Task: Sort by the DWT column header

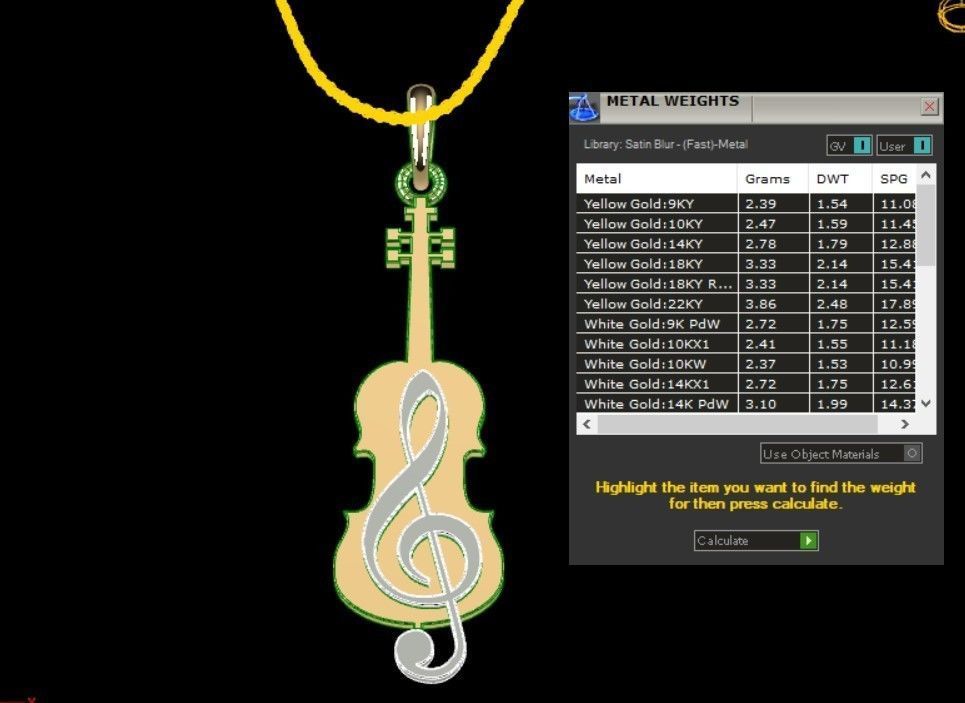Action: [841, 179]
